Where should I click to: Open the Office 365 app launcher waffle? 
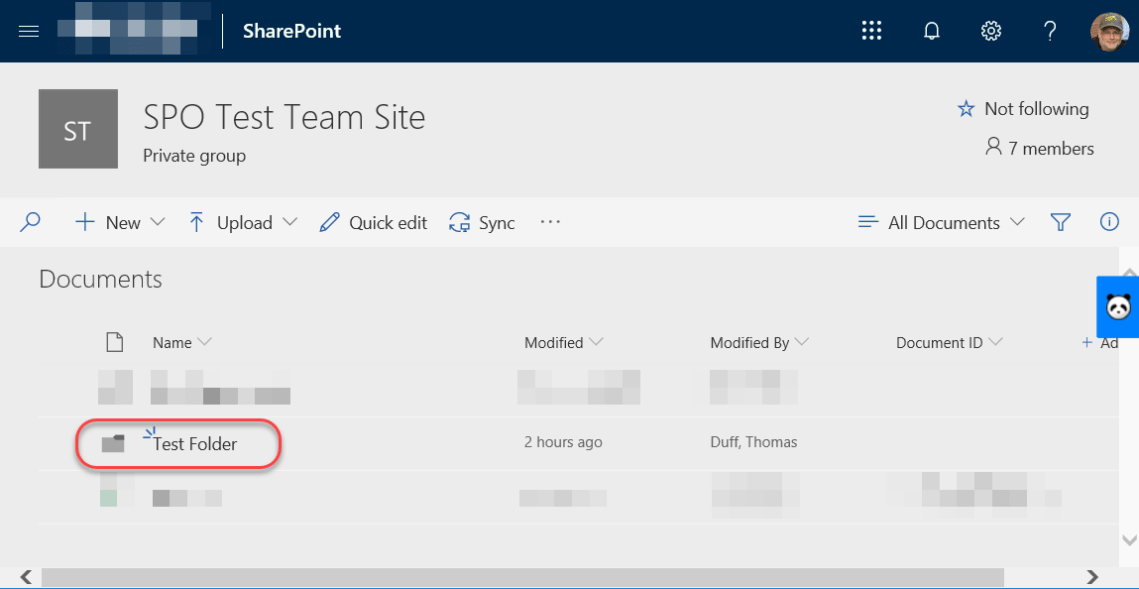pos(871,30)
